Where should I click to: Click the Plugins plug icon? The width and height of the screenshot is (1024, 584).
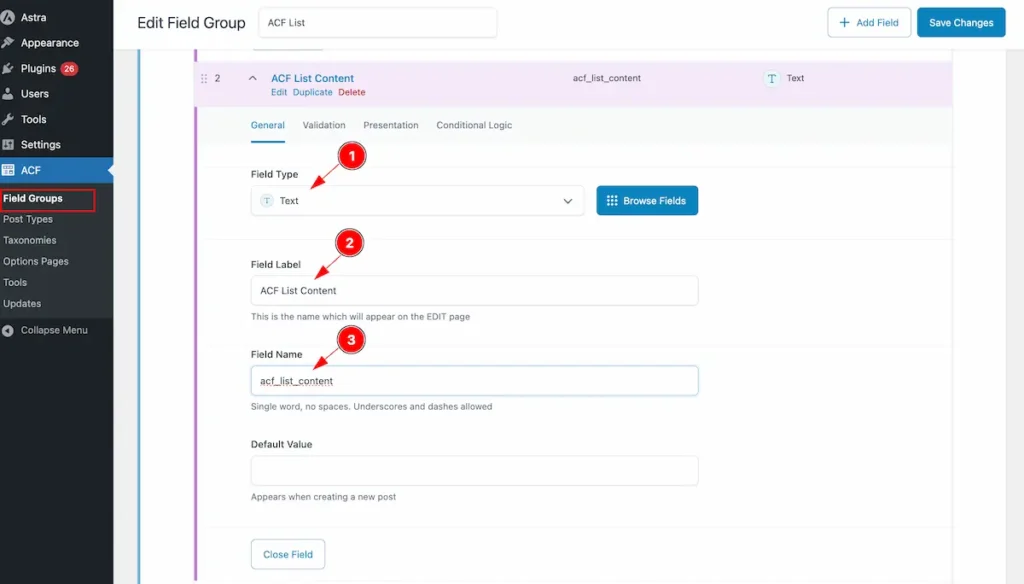pyautogui.click(x=8, y=69)
